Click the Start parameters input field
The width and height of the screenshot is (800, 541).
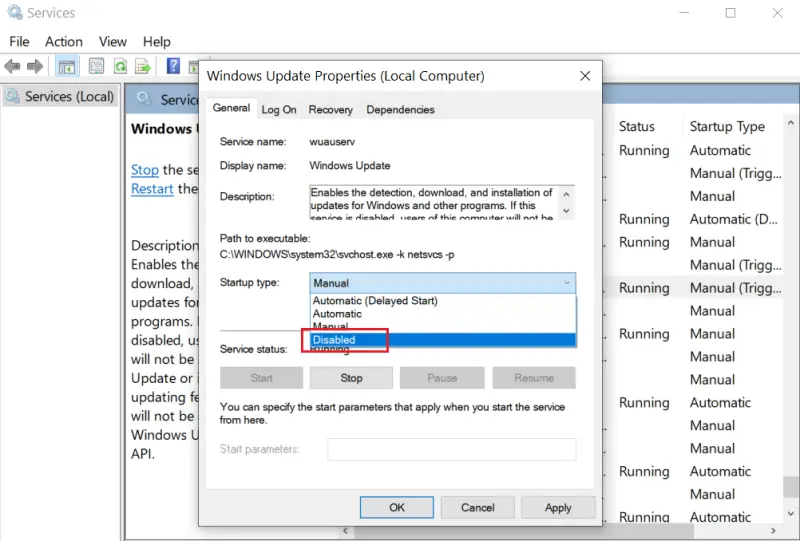[452, 450]
